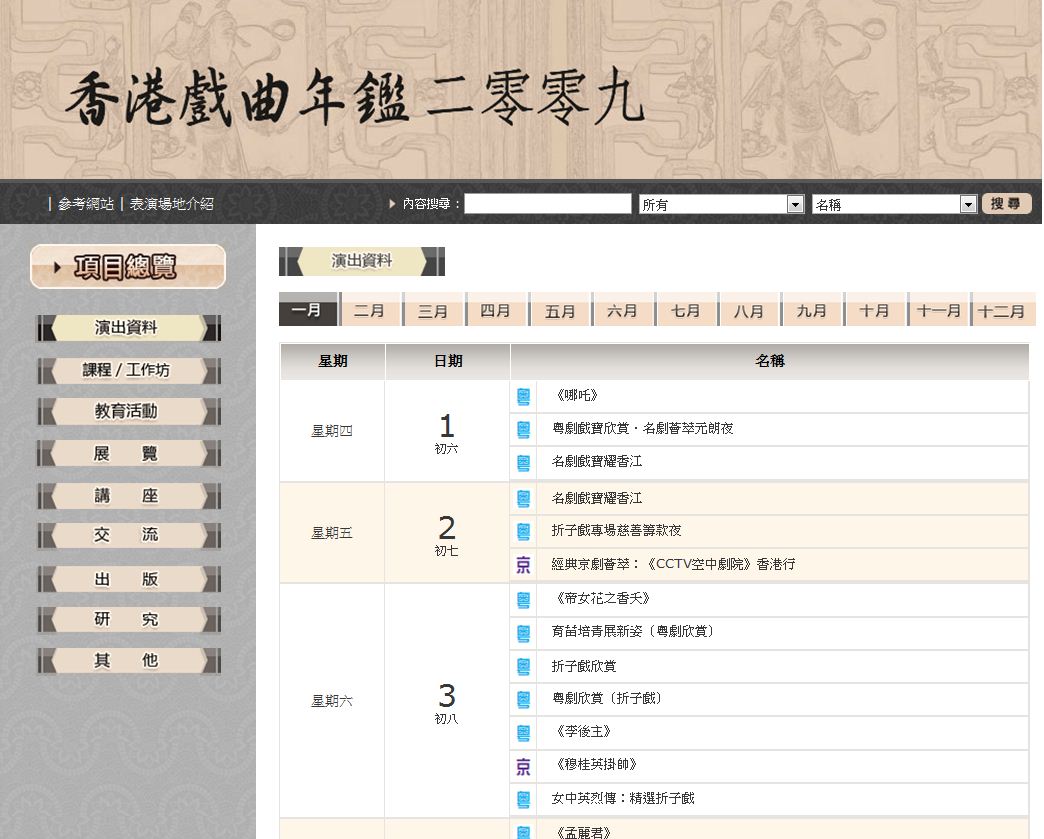
Task: Select the 七月 month tab
Action: tap(685, 311)
